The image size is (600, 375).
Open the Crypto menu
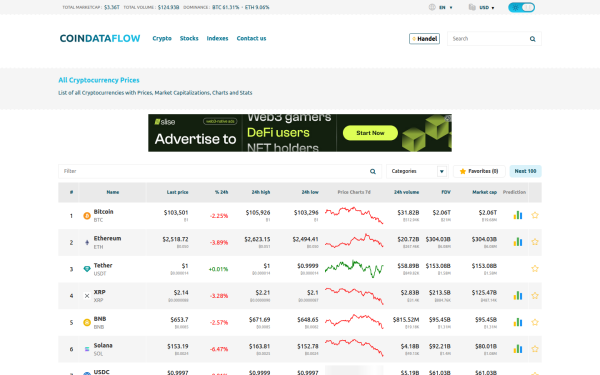click(162, 38)
